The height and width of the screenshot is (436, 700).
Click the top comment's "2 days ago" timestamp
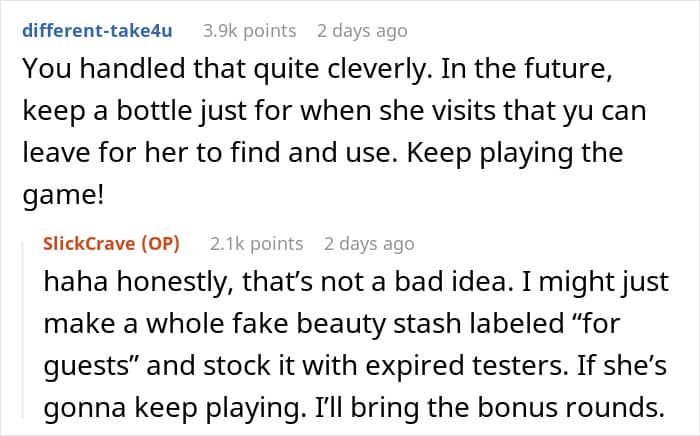(x=362, y=31)
